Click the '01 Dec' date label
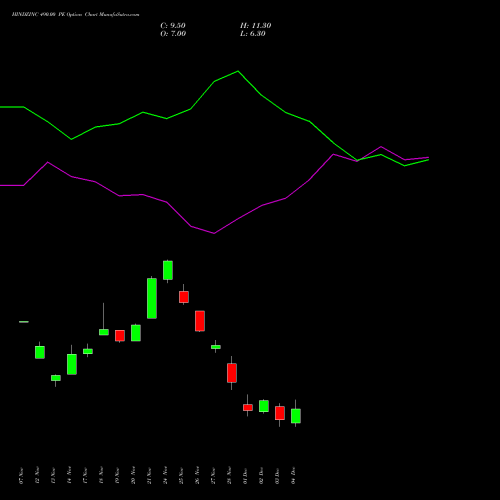The height and width of the screenshot is (500, 500). (245, 475)
